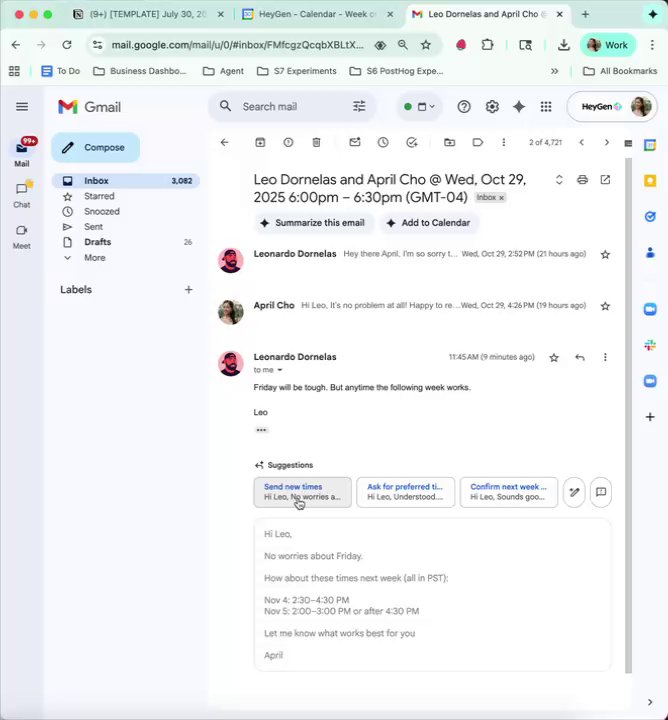Image resolution: width=668 pixels, height=720 pixels.
Task: Mark the conversation as unread
Action: point(354,142)
